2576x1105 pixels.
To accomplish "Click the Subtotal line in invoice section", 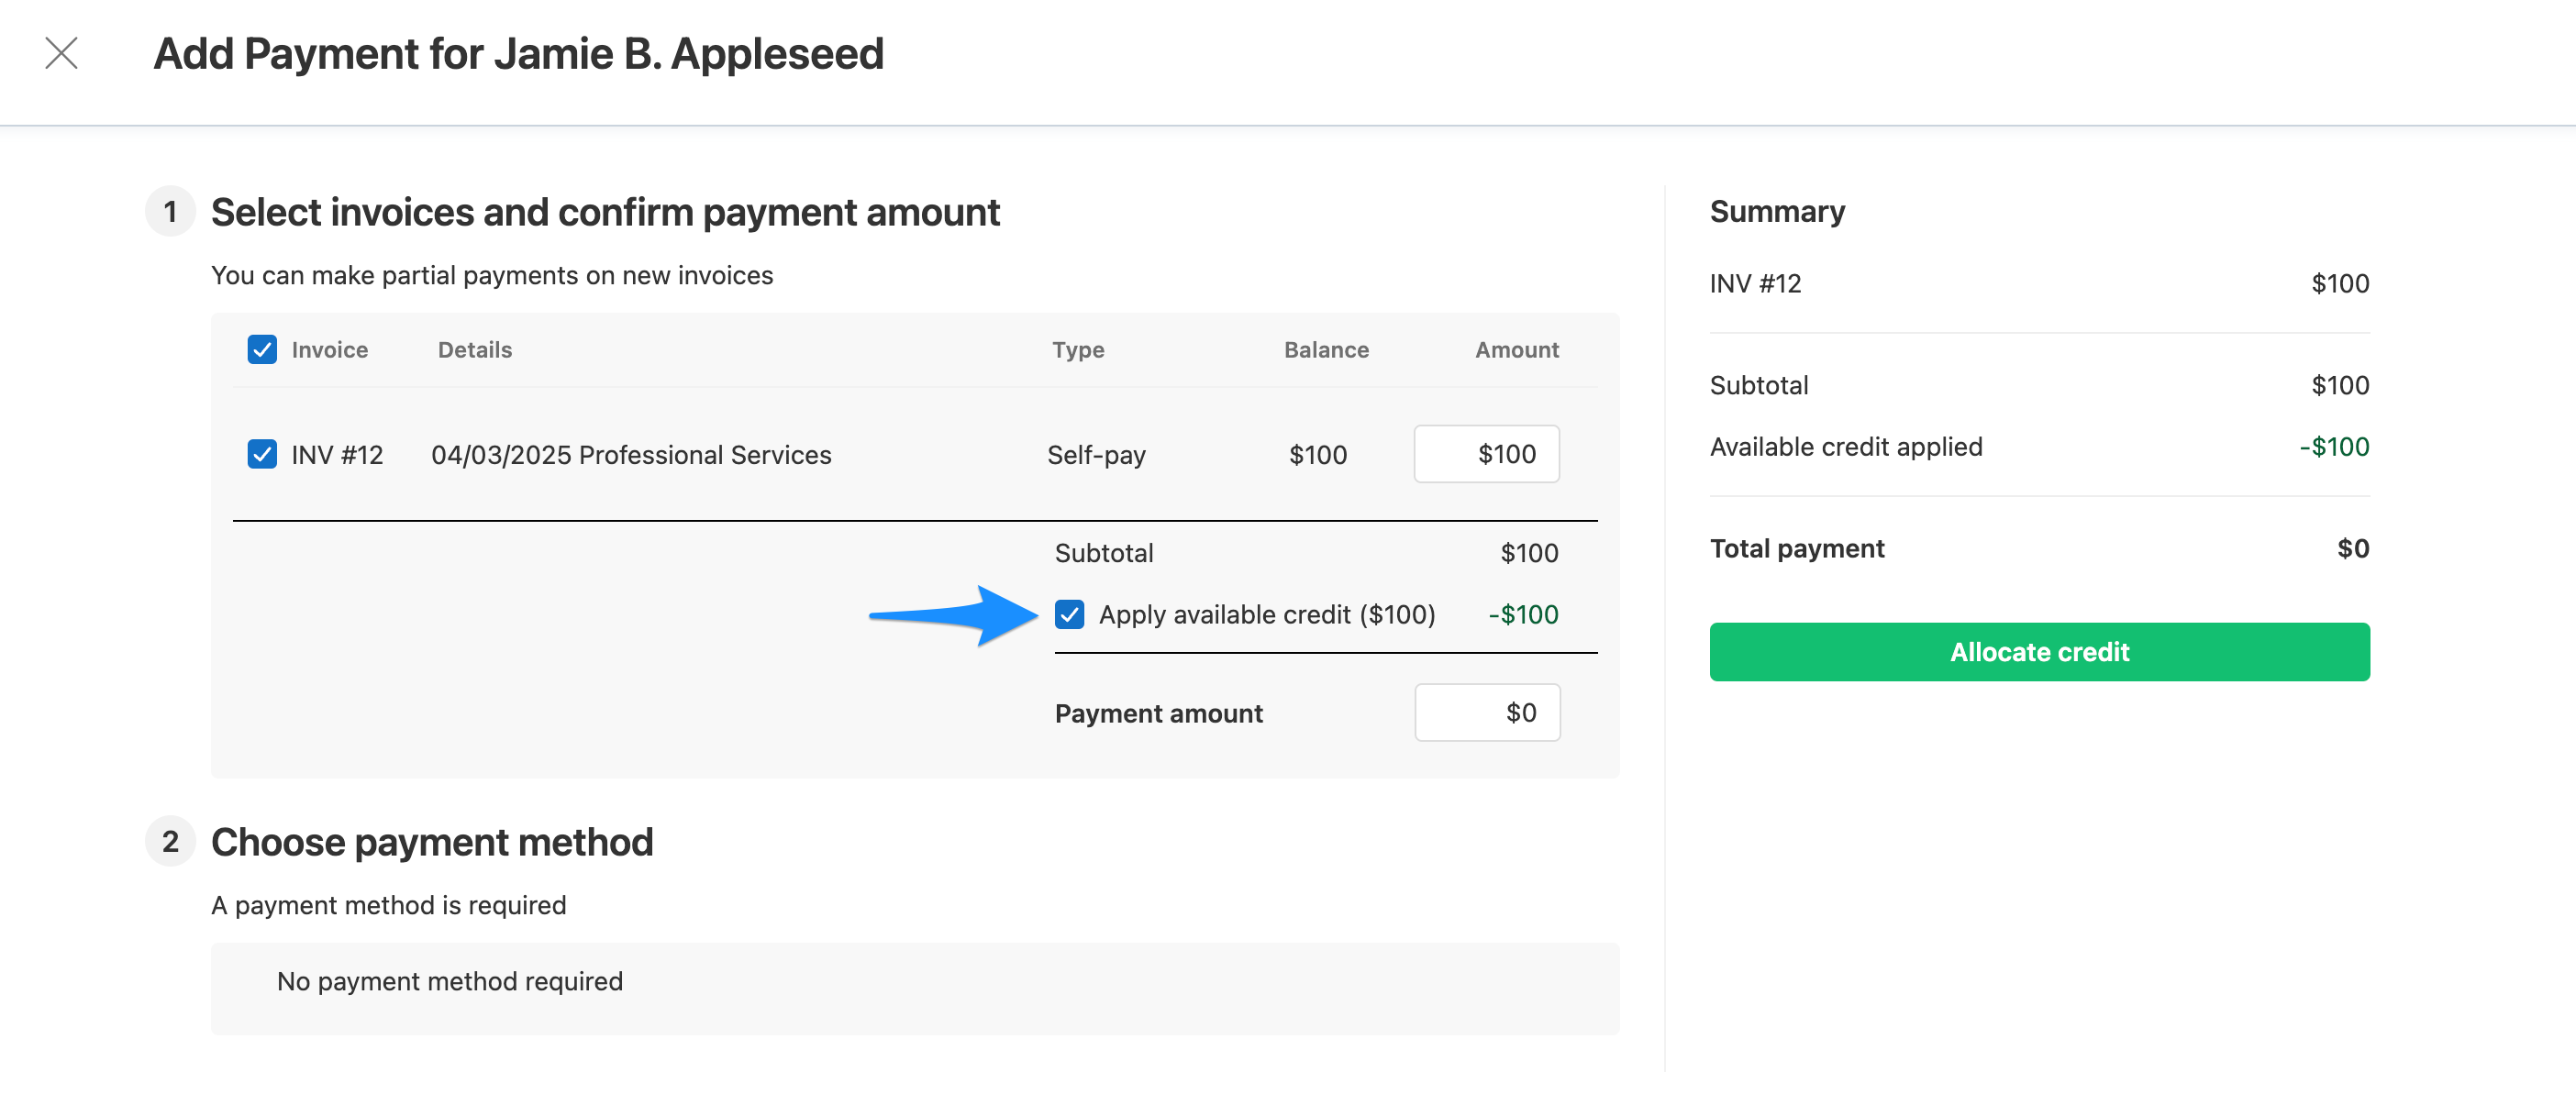I will [1104, 552].
